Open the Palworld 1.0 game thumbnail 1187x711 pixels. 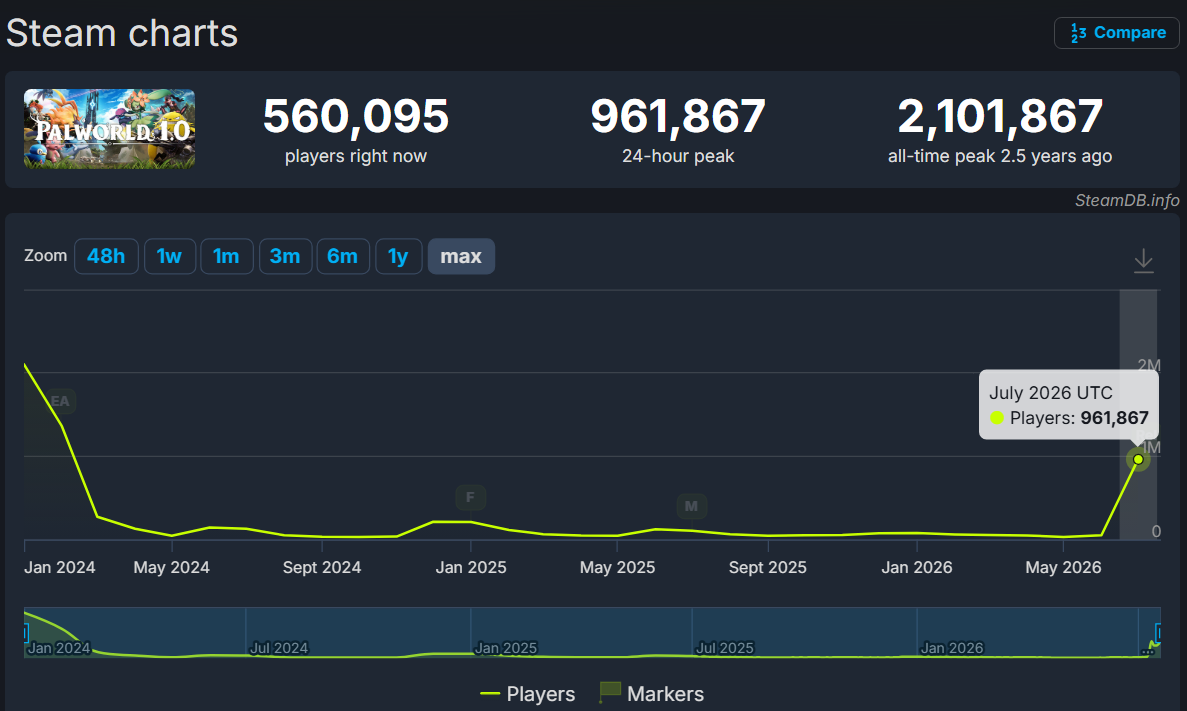pos(109,129)
